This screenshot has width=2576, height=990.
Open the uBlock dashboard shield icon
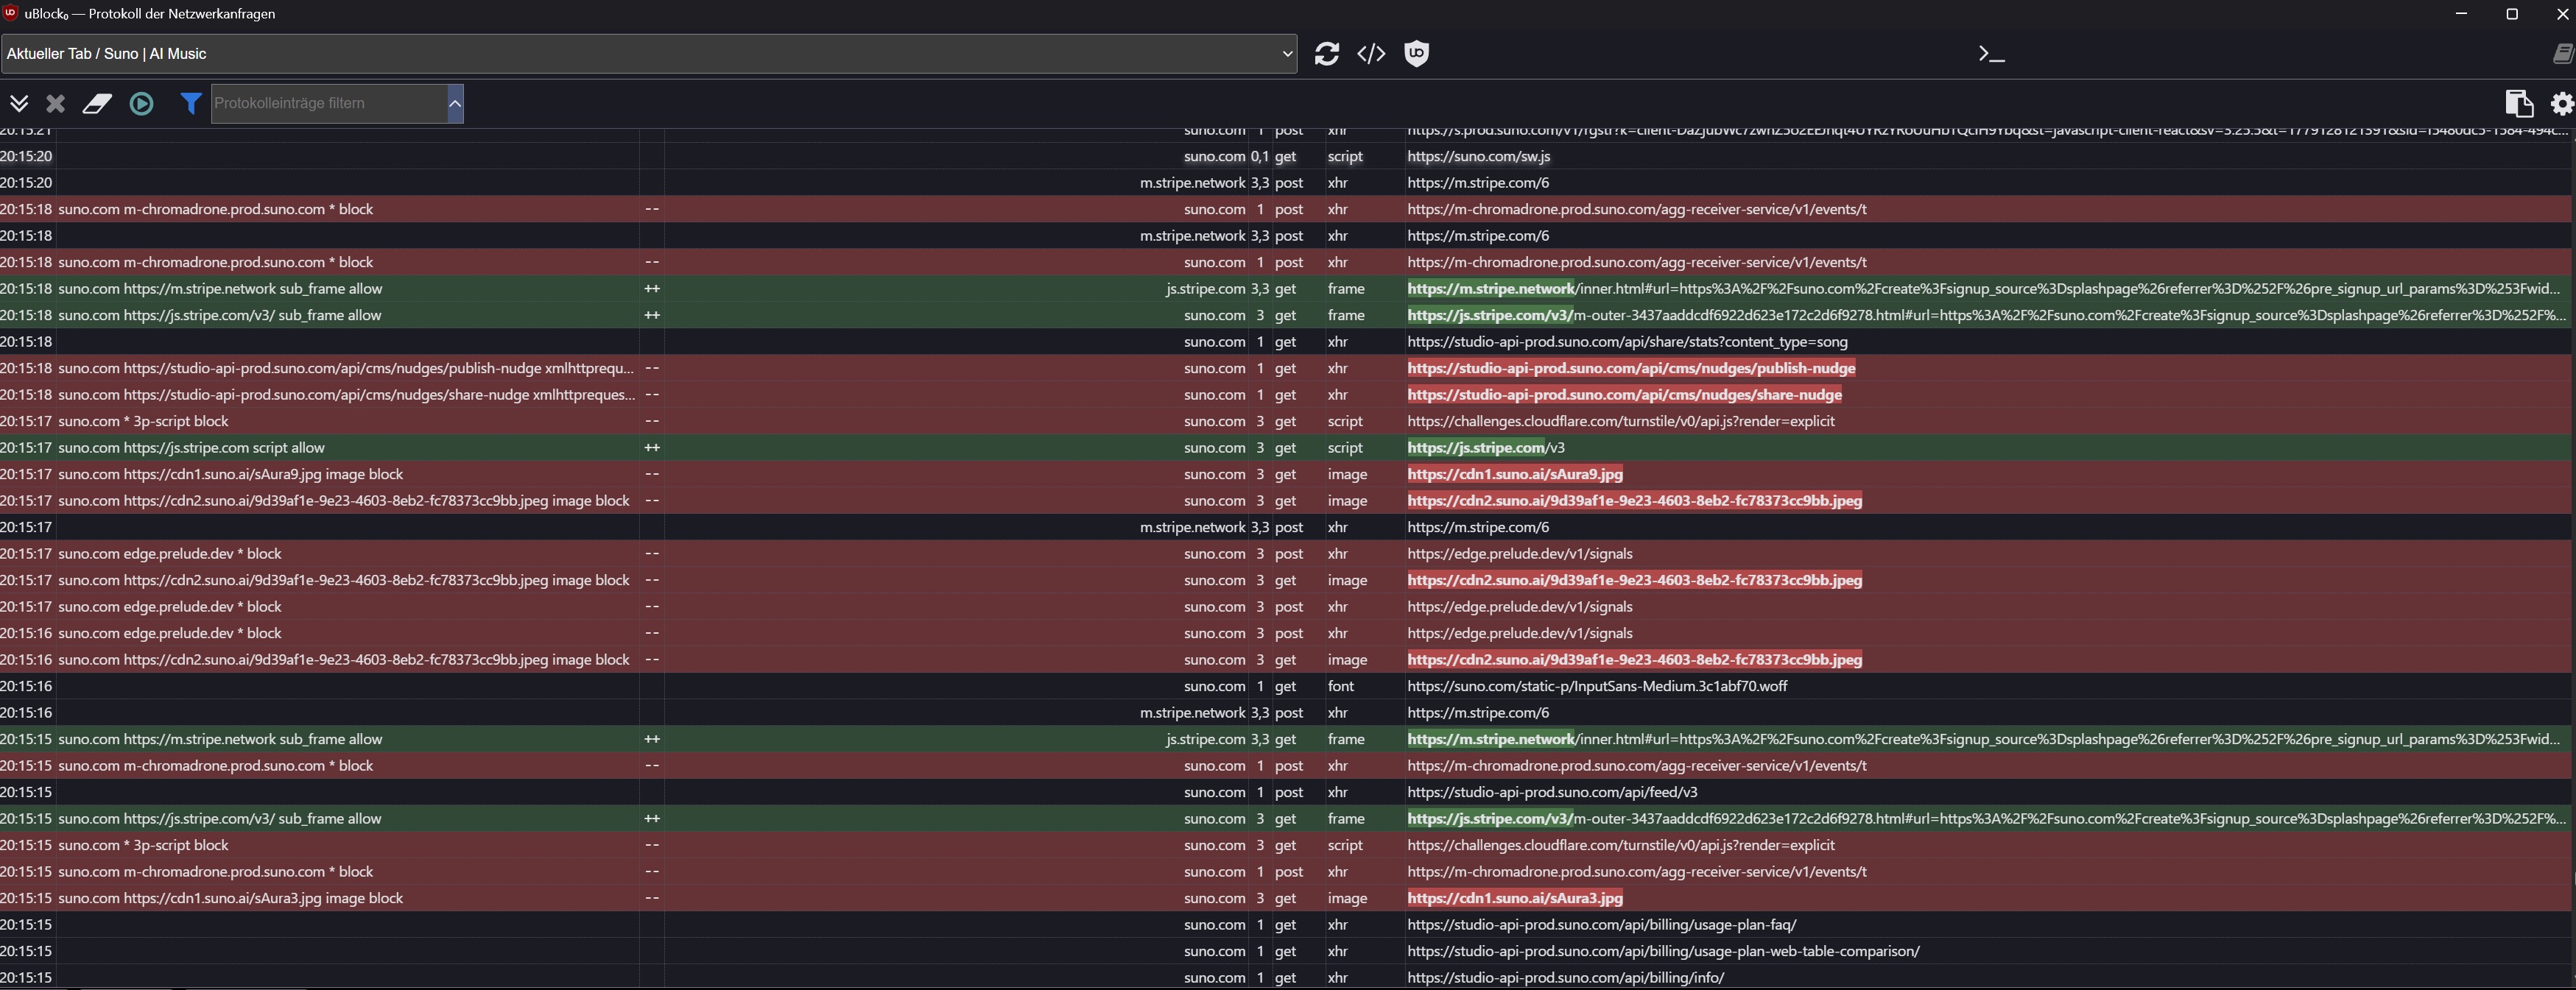click(x=1416, y=54)
